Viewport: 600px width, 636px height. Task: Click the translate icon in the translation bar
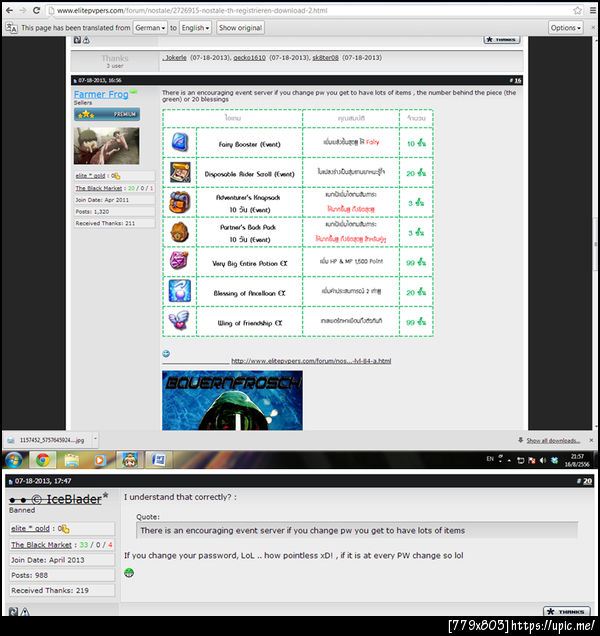11,28
